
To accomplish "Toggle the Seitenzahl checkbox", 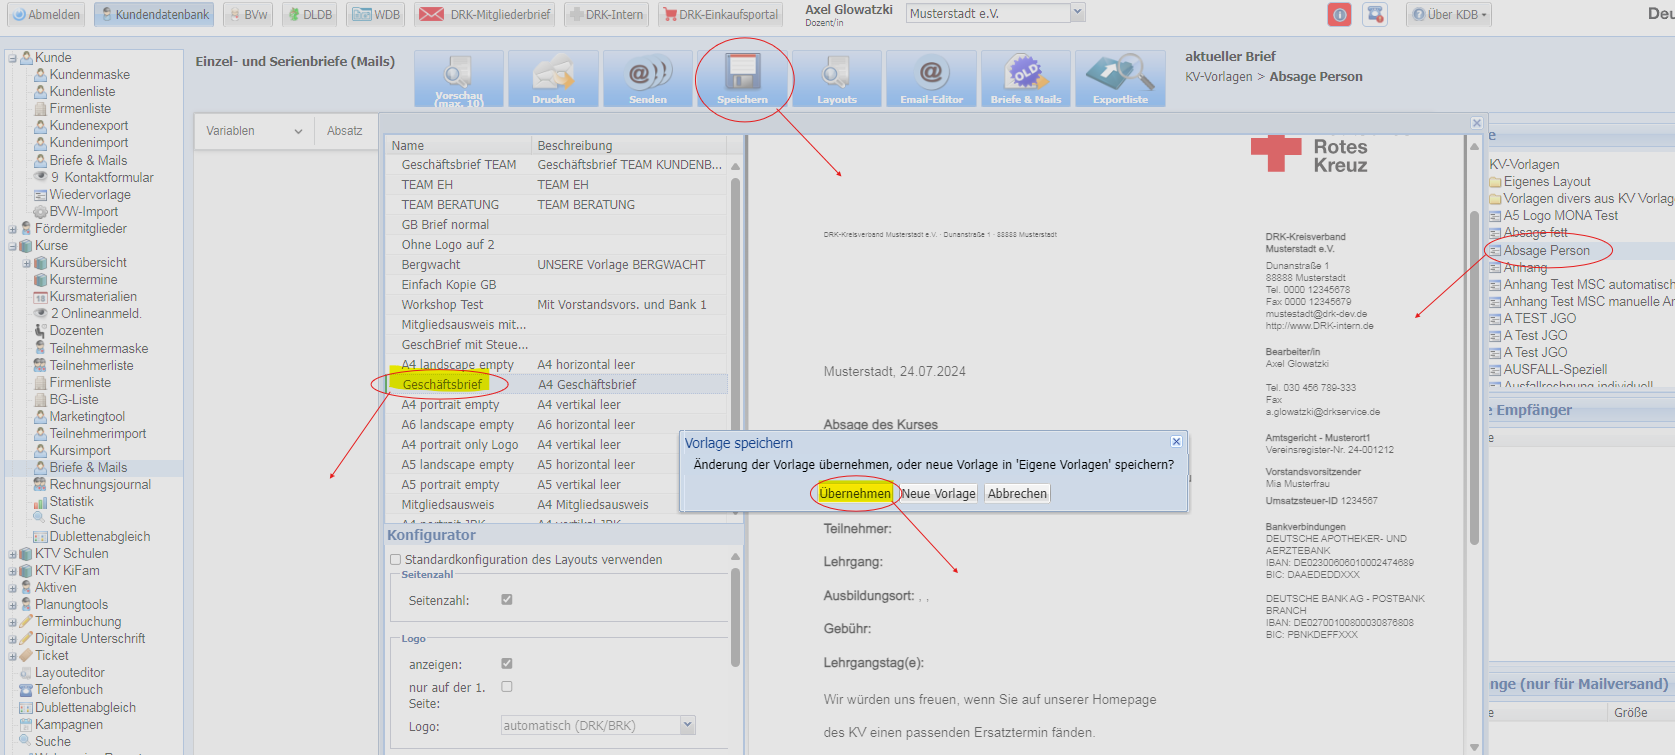I will click(507, 600).
